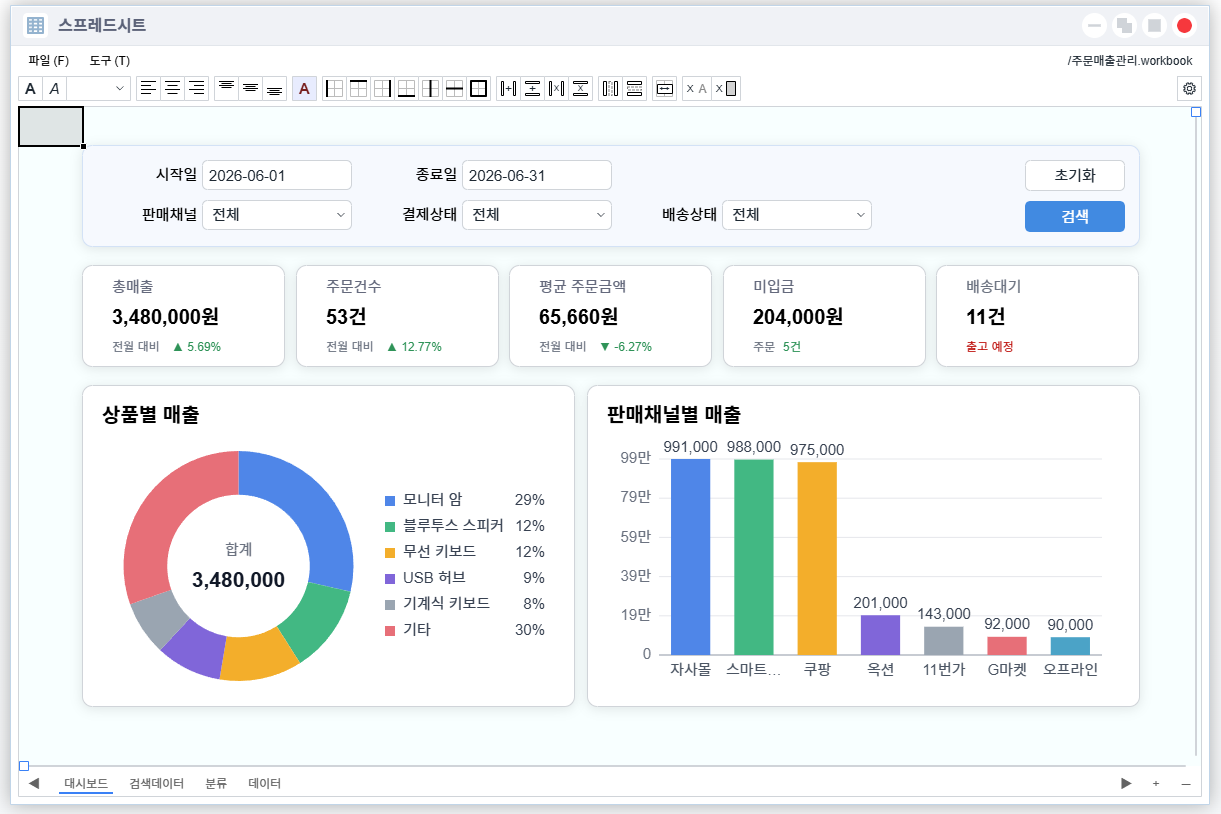The height and width of the screenshot is (814, 1221).
Task: Click the 자사몰 bar in chart
Action: (x=691, y=557)
